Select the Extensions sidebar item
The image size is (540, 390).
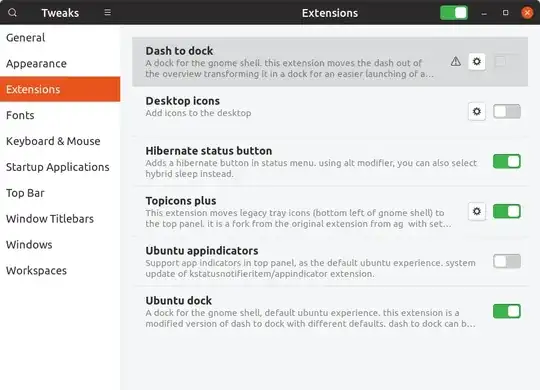click(60, 89)
